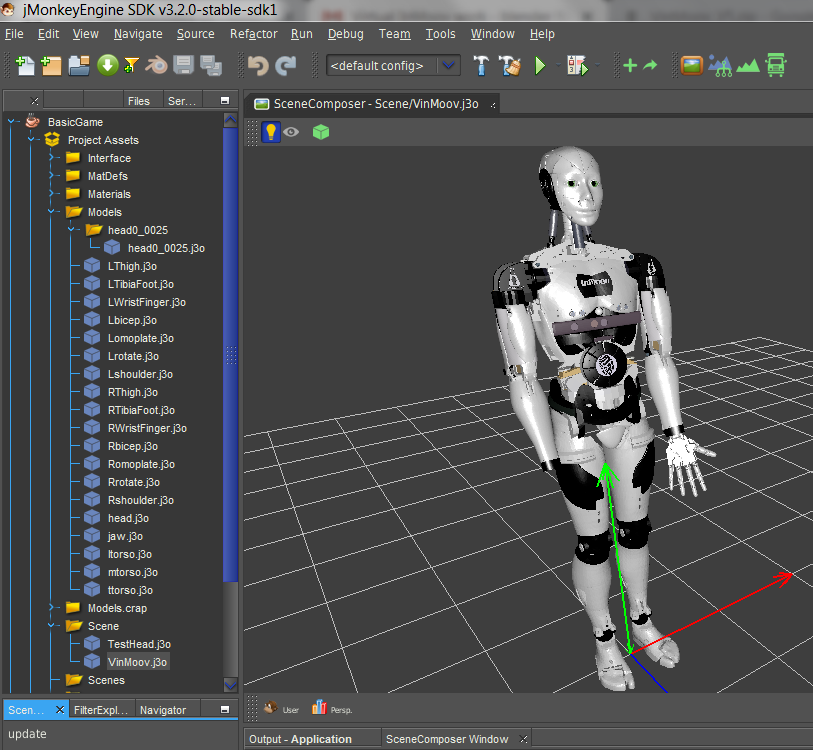Select RWristFinger.j3o model

point(147,428)
